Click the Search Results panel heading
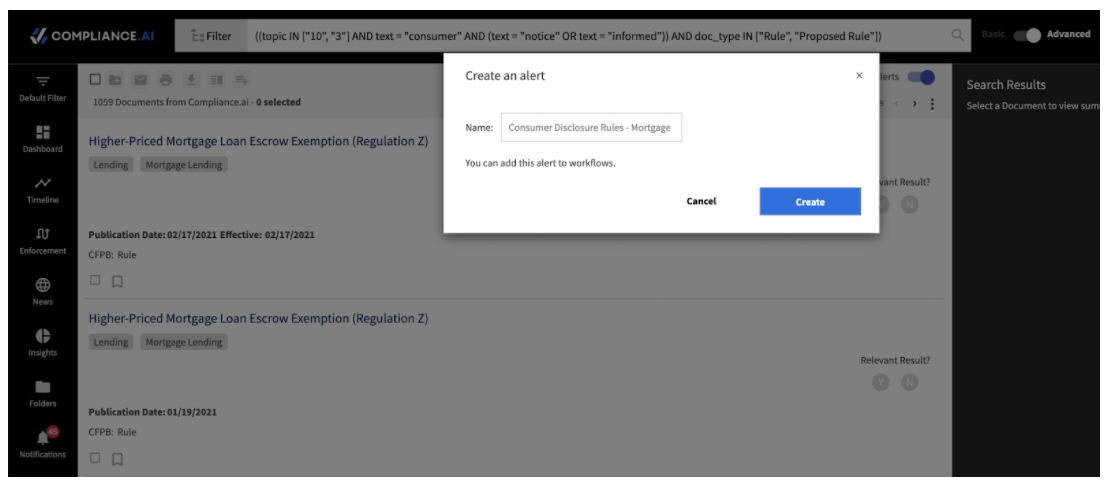The image size is (1110, 489). pyautogui.click(x=1006, y=85)
